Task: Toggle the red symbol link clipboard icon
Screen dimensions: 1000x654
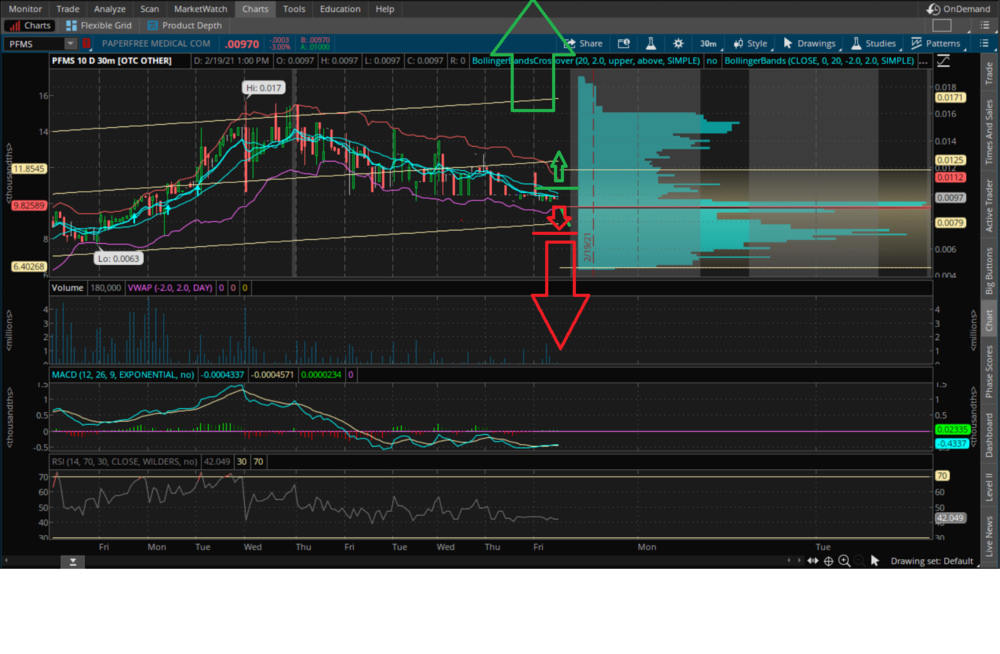Action: [88, 43]
